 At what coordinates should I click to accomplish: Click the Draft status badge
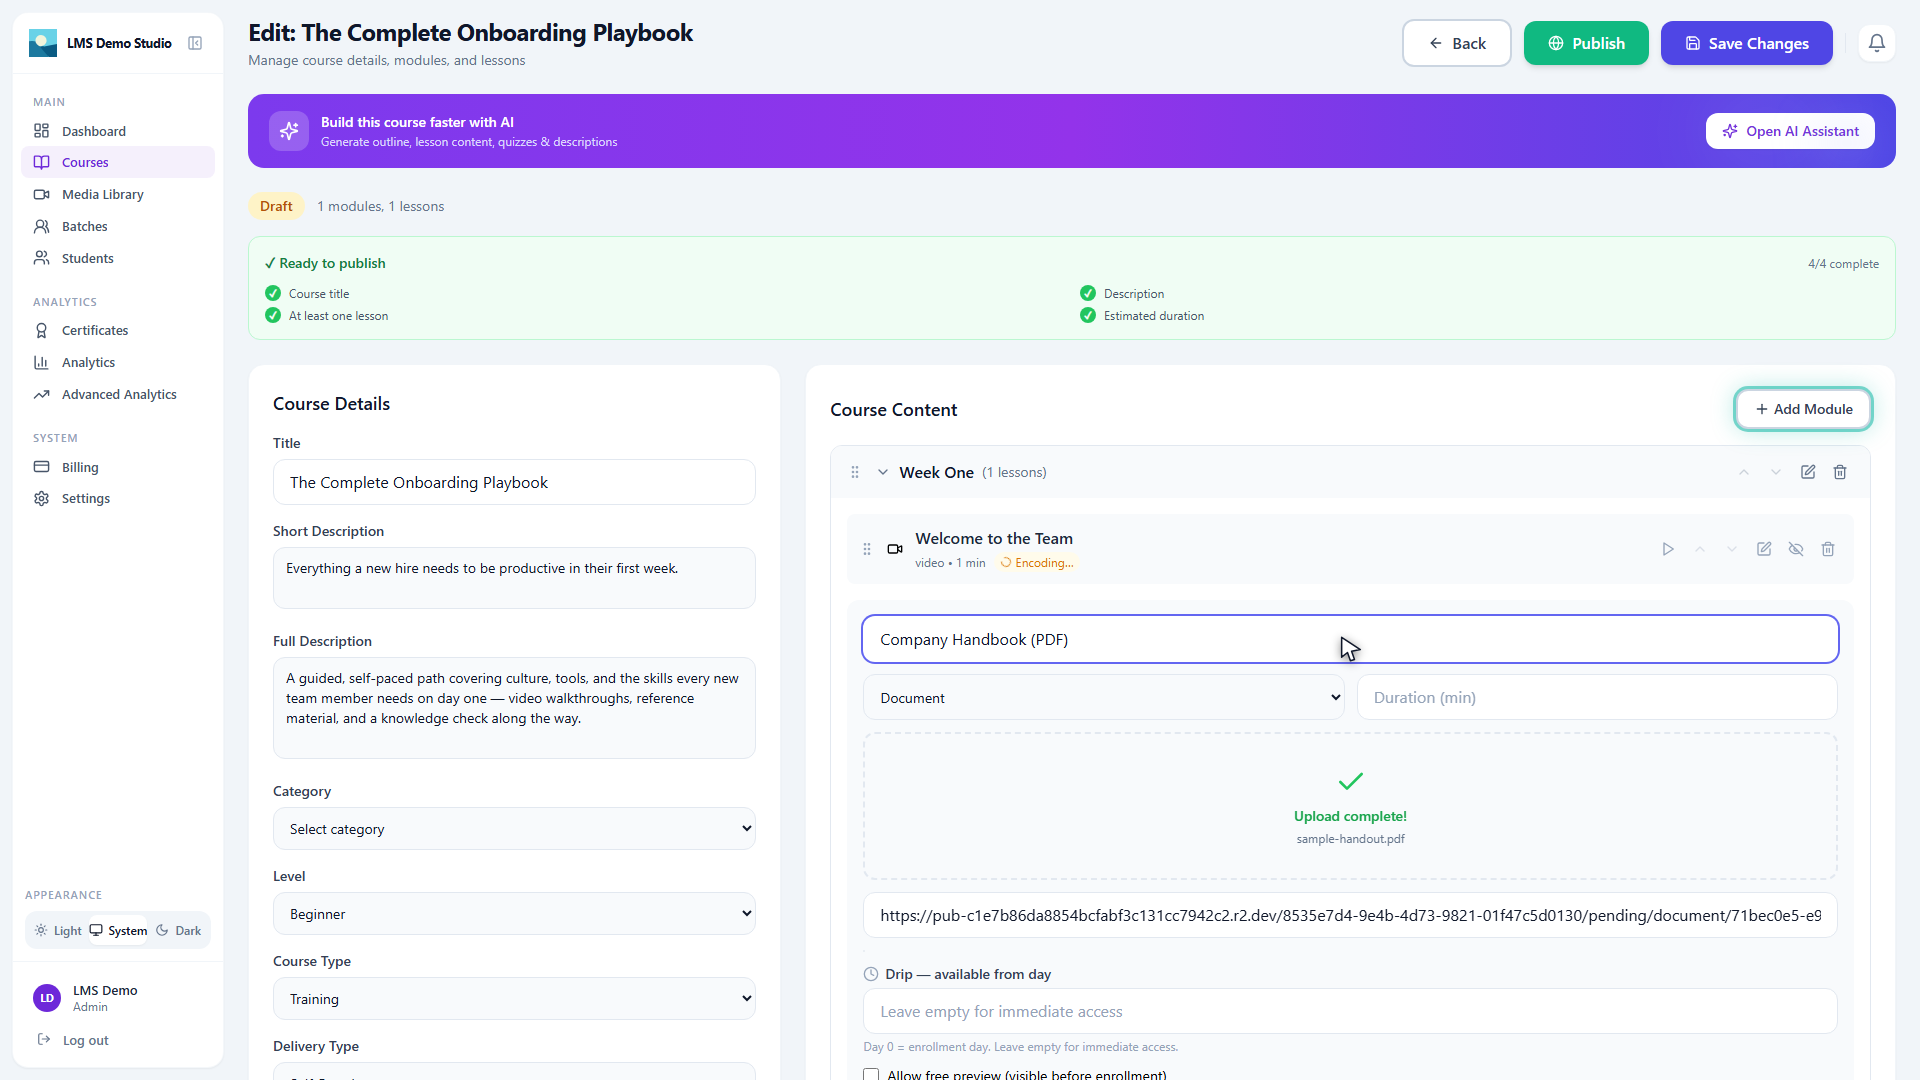tap(276, 206)
